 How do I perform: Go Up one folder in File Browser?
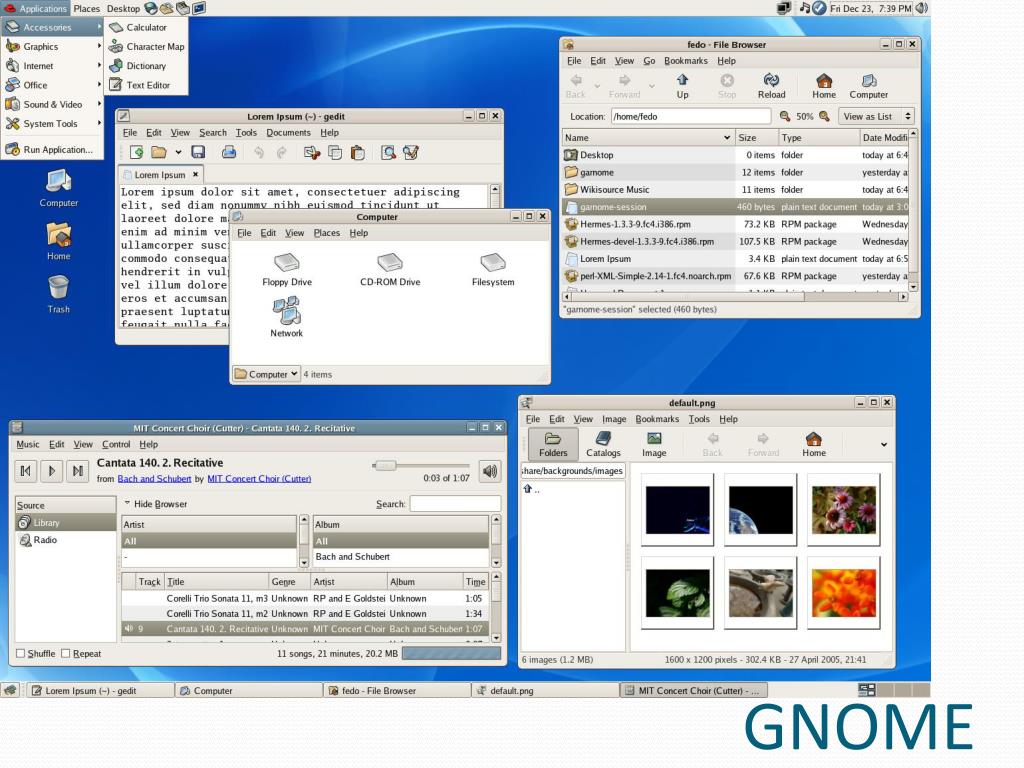(x=682, y=86)
